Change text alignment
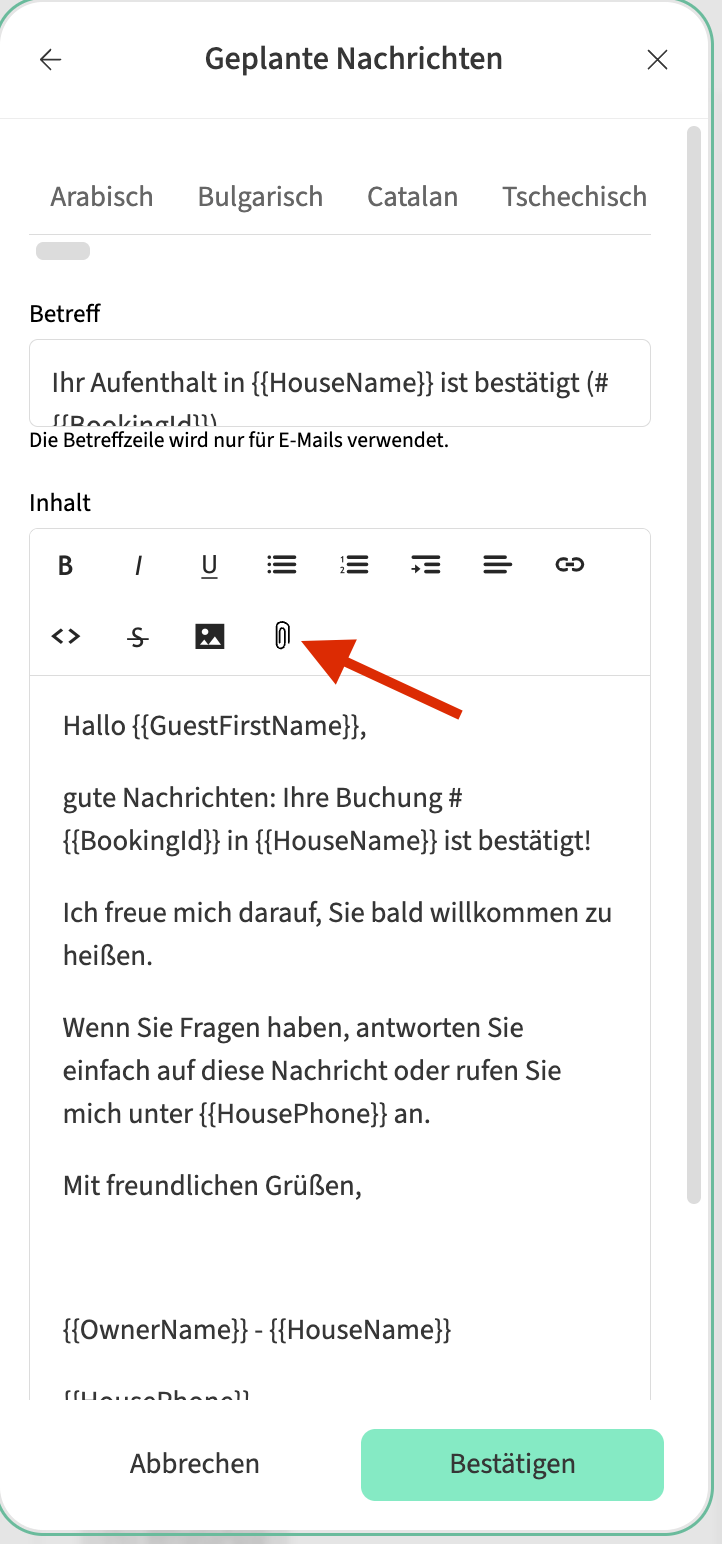Screen dimensions: 722x1544 pos(497,565)
